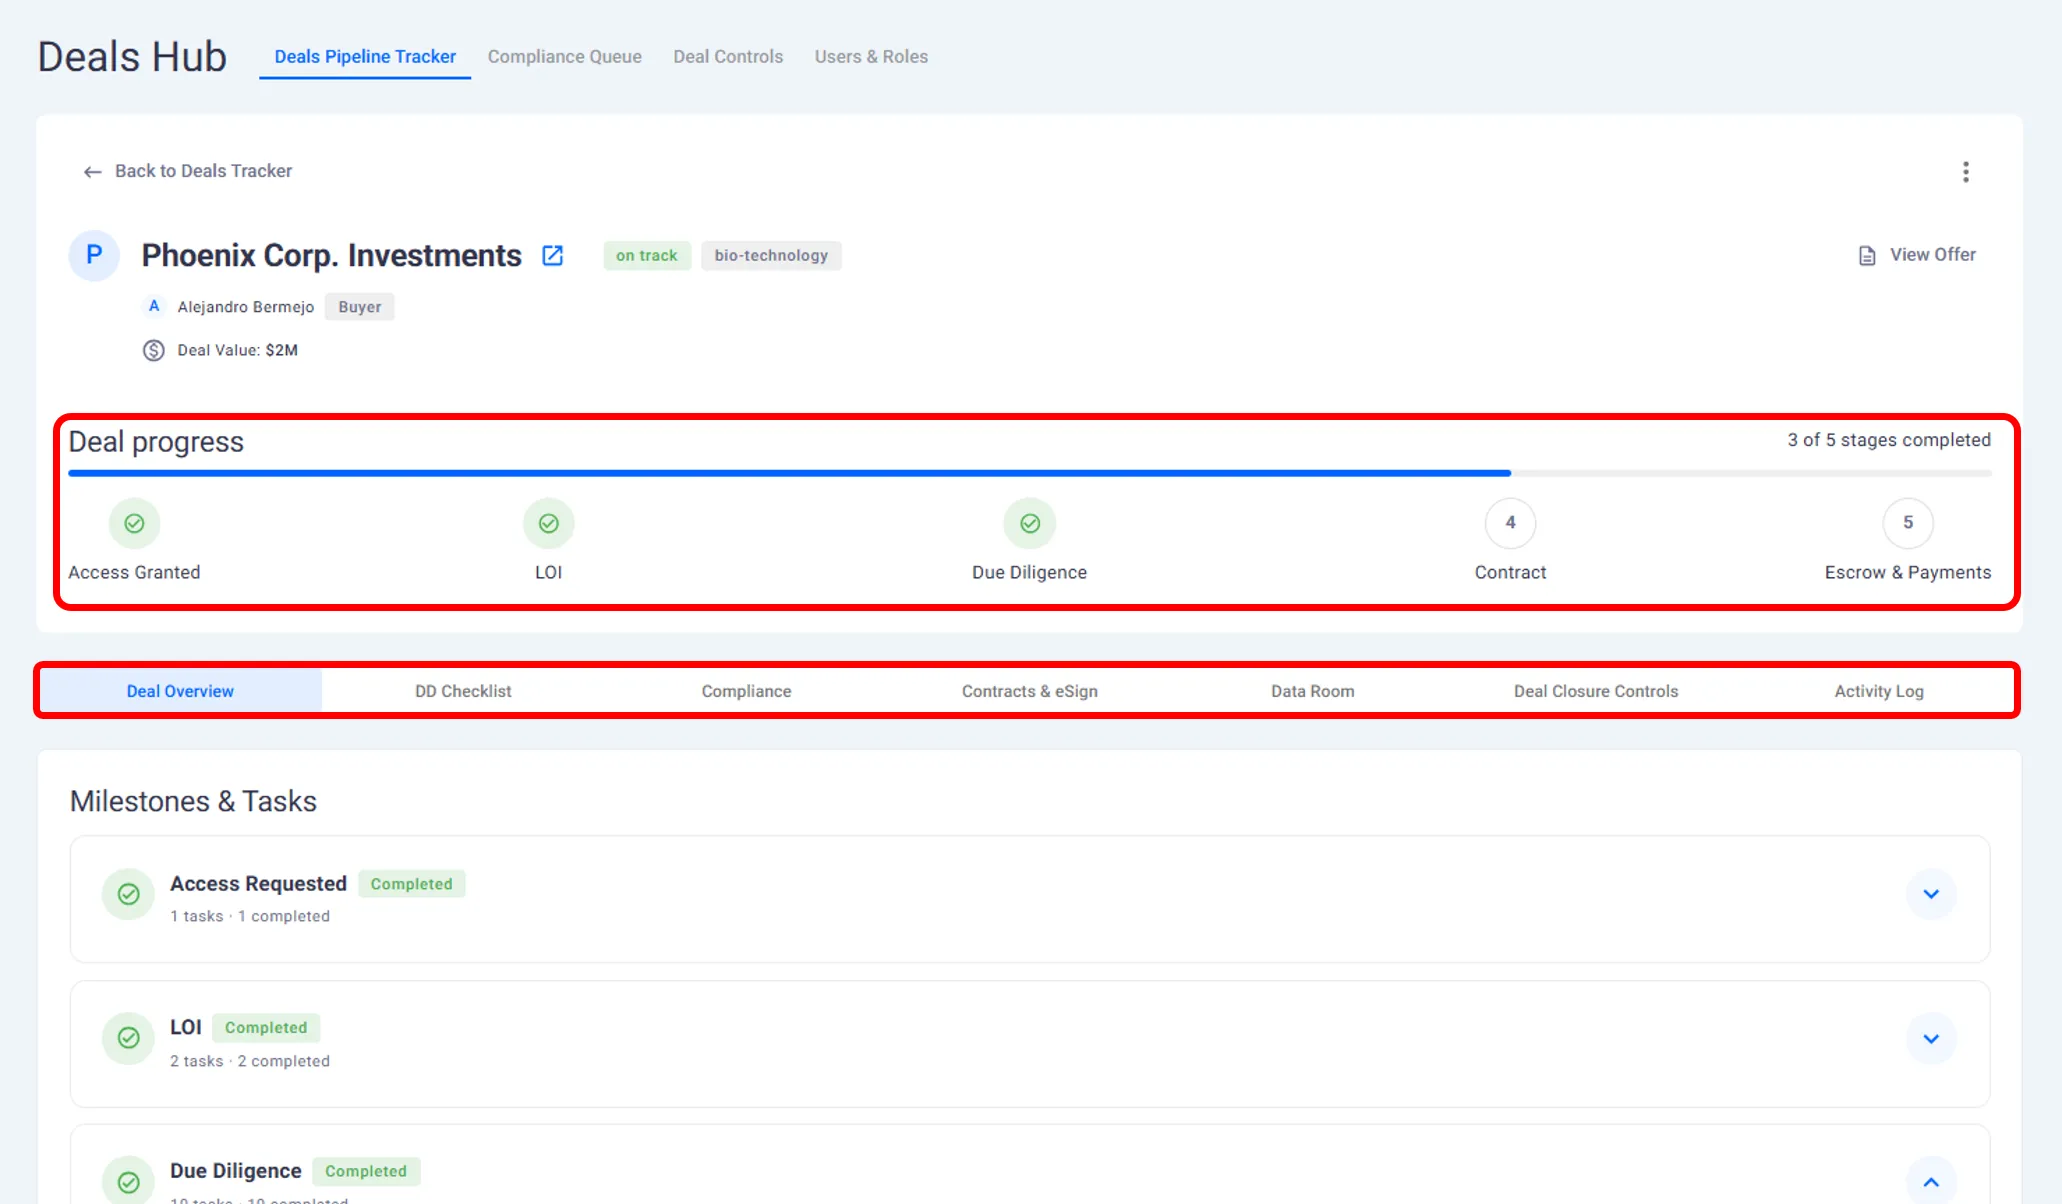Viewport: 2062px width, 1204px height.
Task: Click the Due Diligence stage checkmark icon
Action: pyautogui.click(x=1029, y=523)
